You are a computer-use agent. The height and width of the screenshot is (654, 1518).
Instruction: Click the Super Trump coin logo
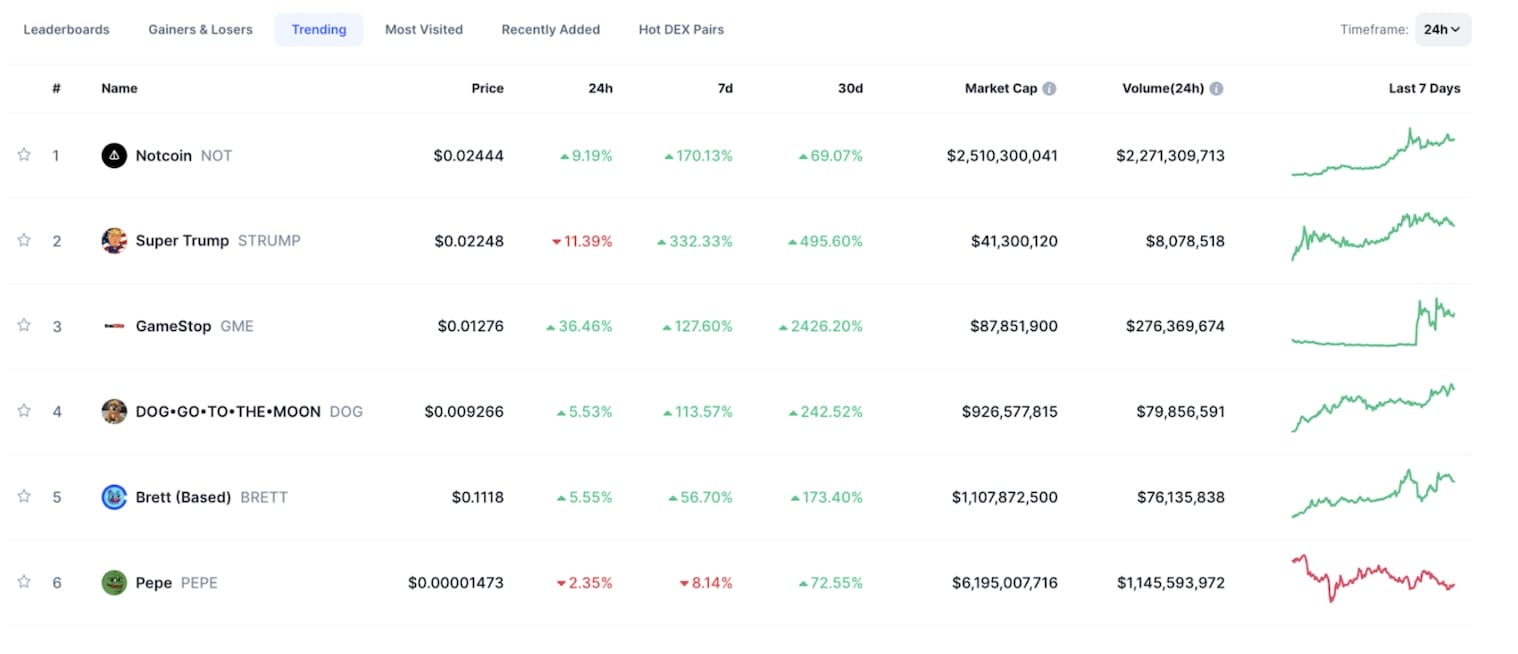click(x=114, y=241)
